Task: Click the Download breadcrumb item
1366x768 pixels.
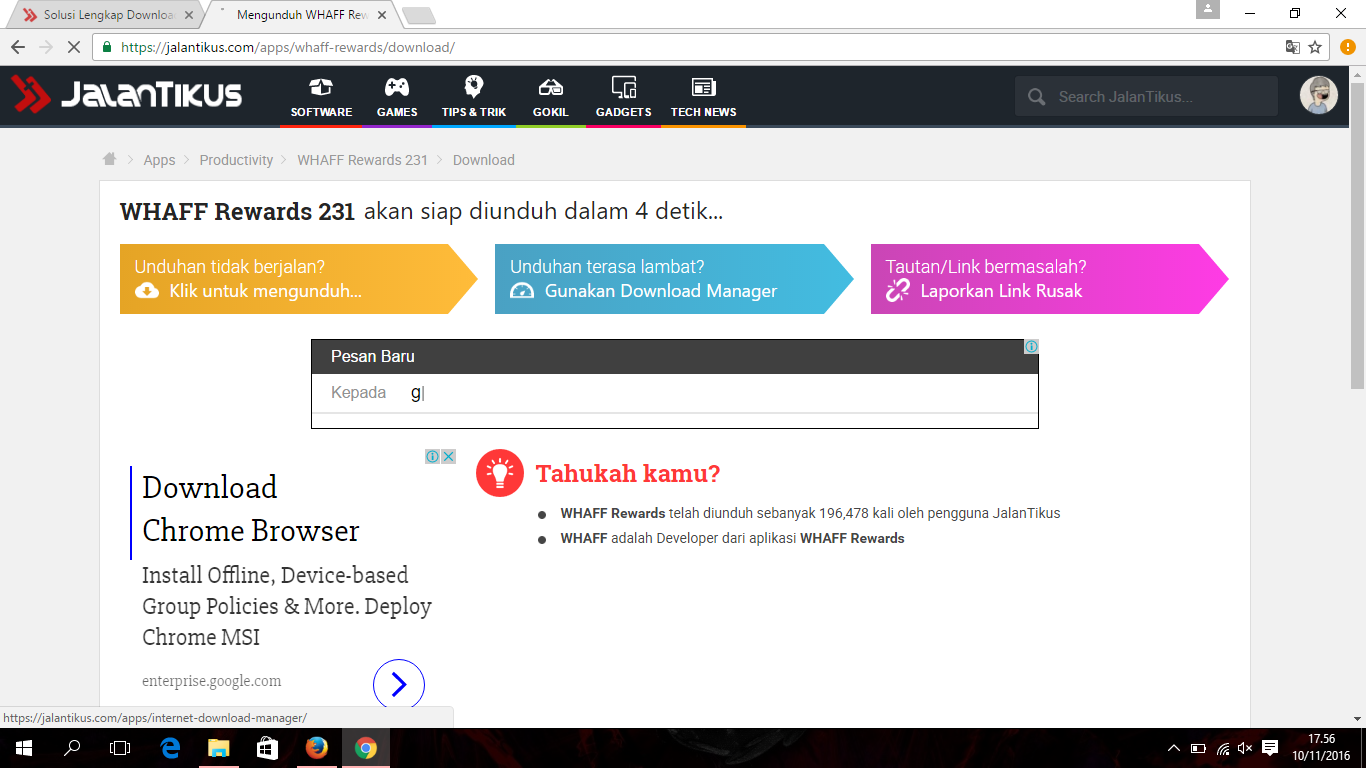Action: pos(484,160)
